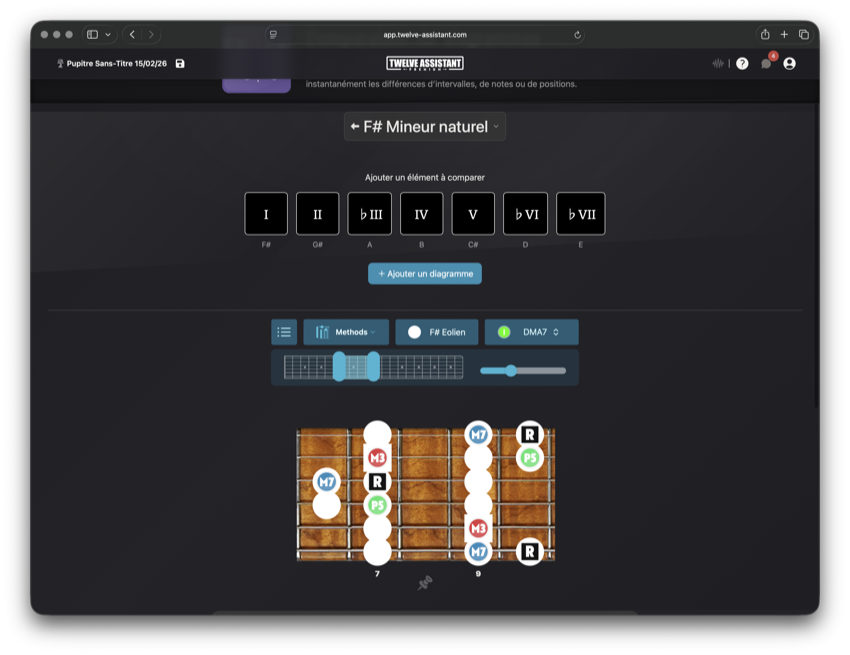Click the zoom slider handle
The height and width of the screenshot is (655, 850).
(511, 370)
